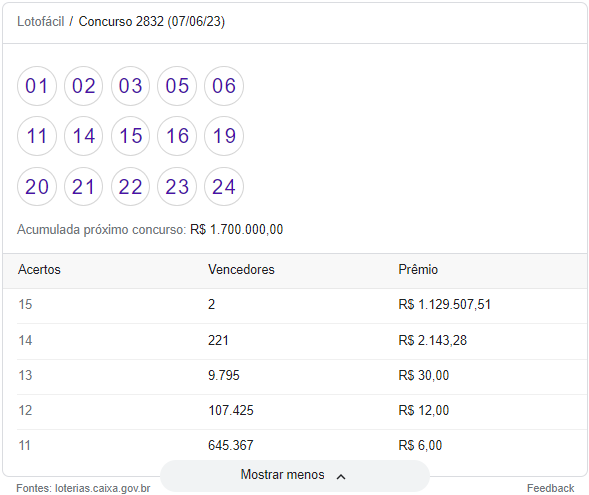Click the Feedback link

550,488
